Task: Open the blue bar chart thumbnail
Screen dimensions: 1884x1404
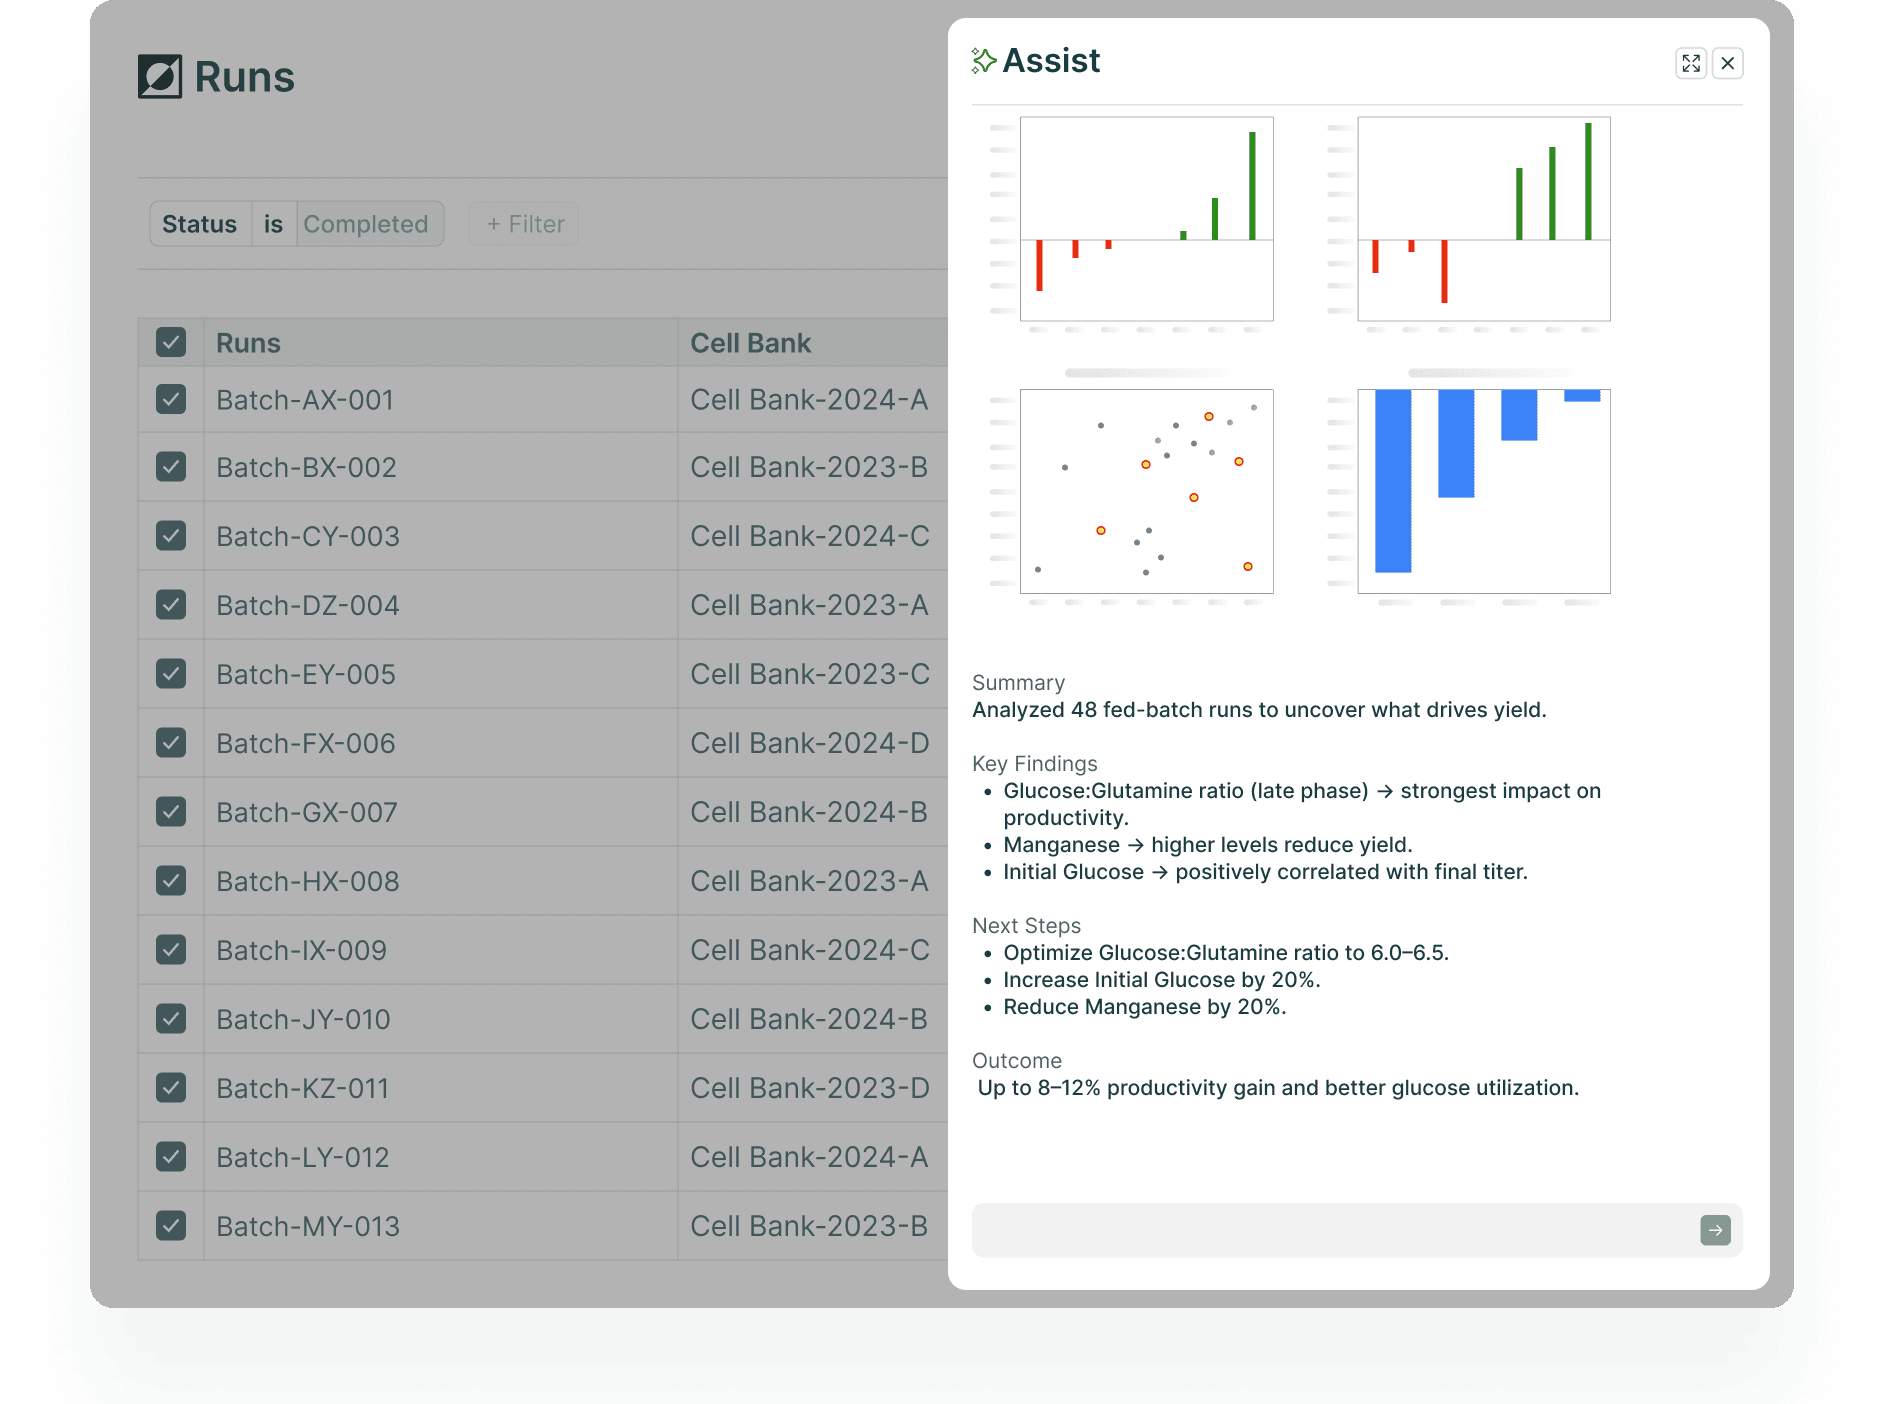Action: (1483, 491)
